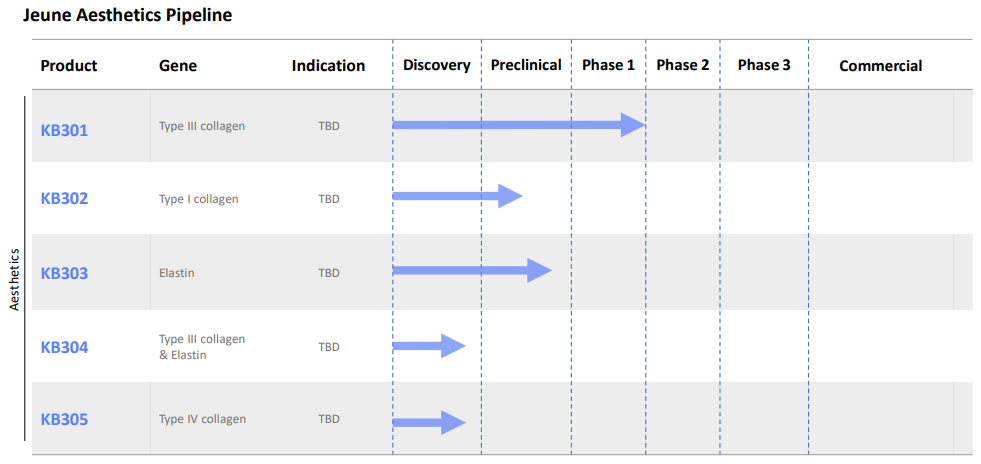Open the KB303 product entry
This screenshot has width=981, height=464.
(x=64, y=273)
